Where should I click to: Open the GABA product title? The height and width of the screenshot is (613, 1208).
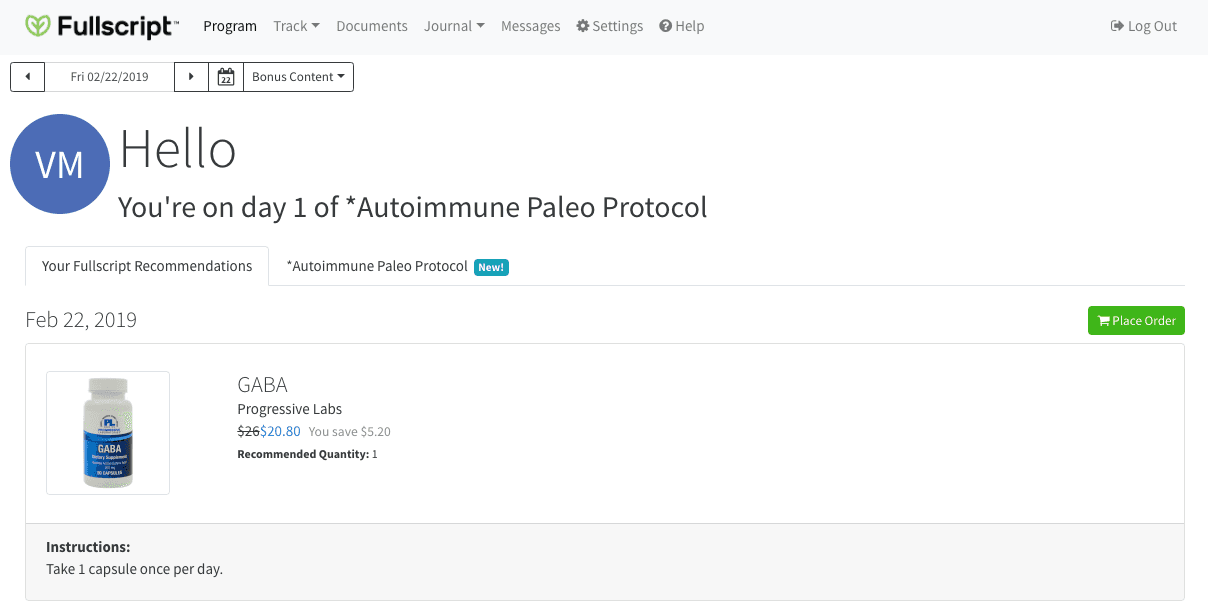[x=262, y=385]
